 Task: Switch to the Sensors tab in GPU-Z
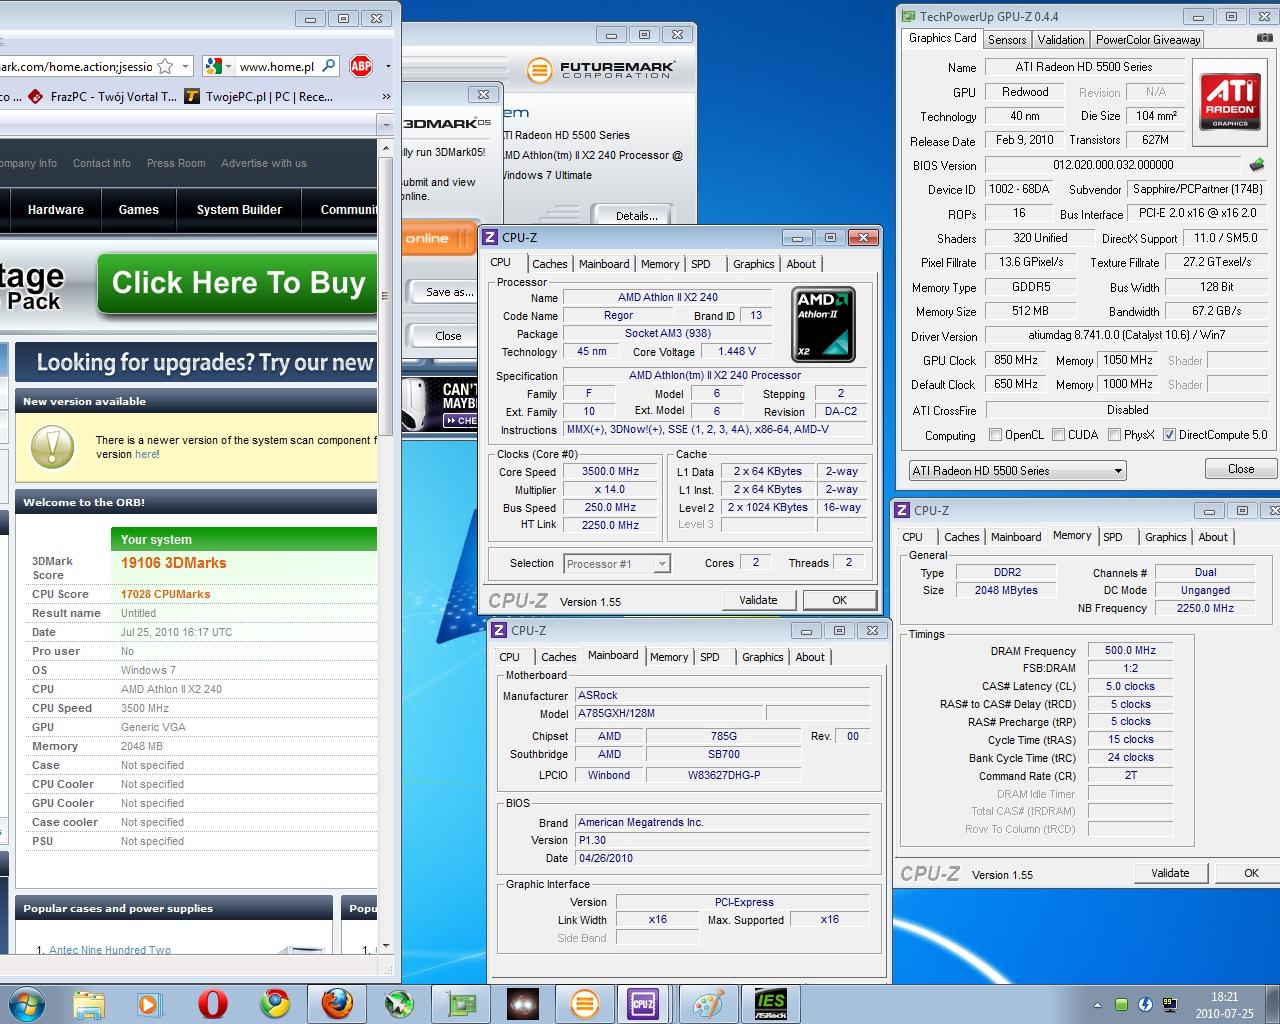pos(1007,40)
